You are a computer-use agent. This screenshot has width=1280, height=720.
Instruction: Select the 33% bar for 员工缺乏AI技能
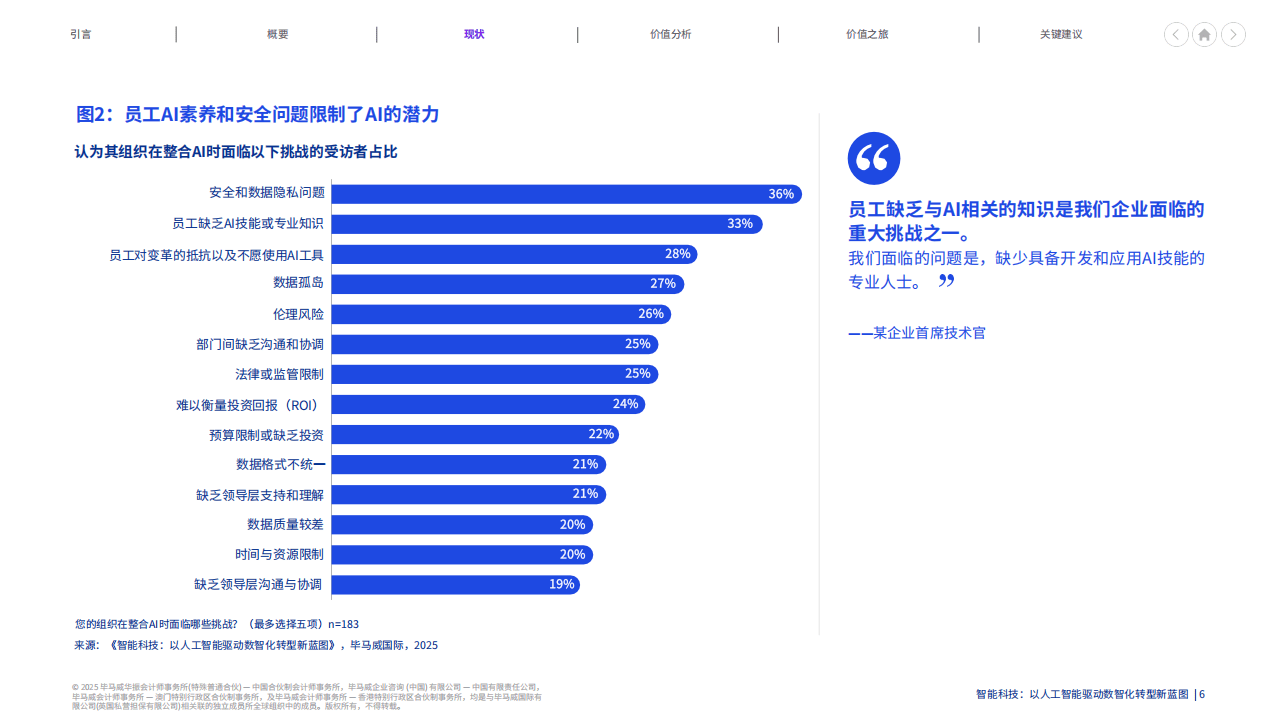(x=546, y=224)
